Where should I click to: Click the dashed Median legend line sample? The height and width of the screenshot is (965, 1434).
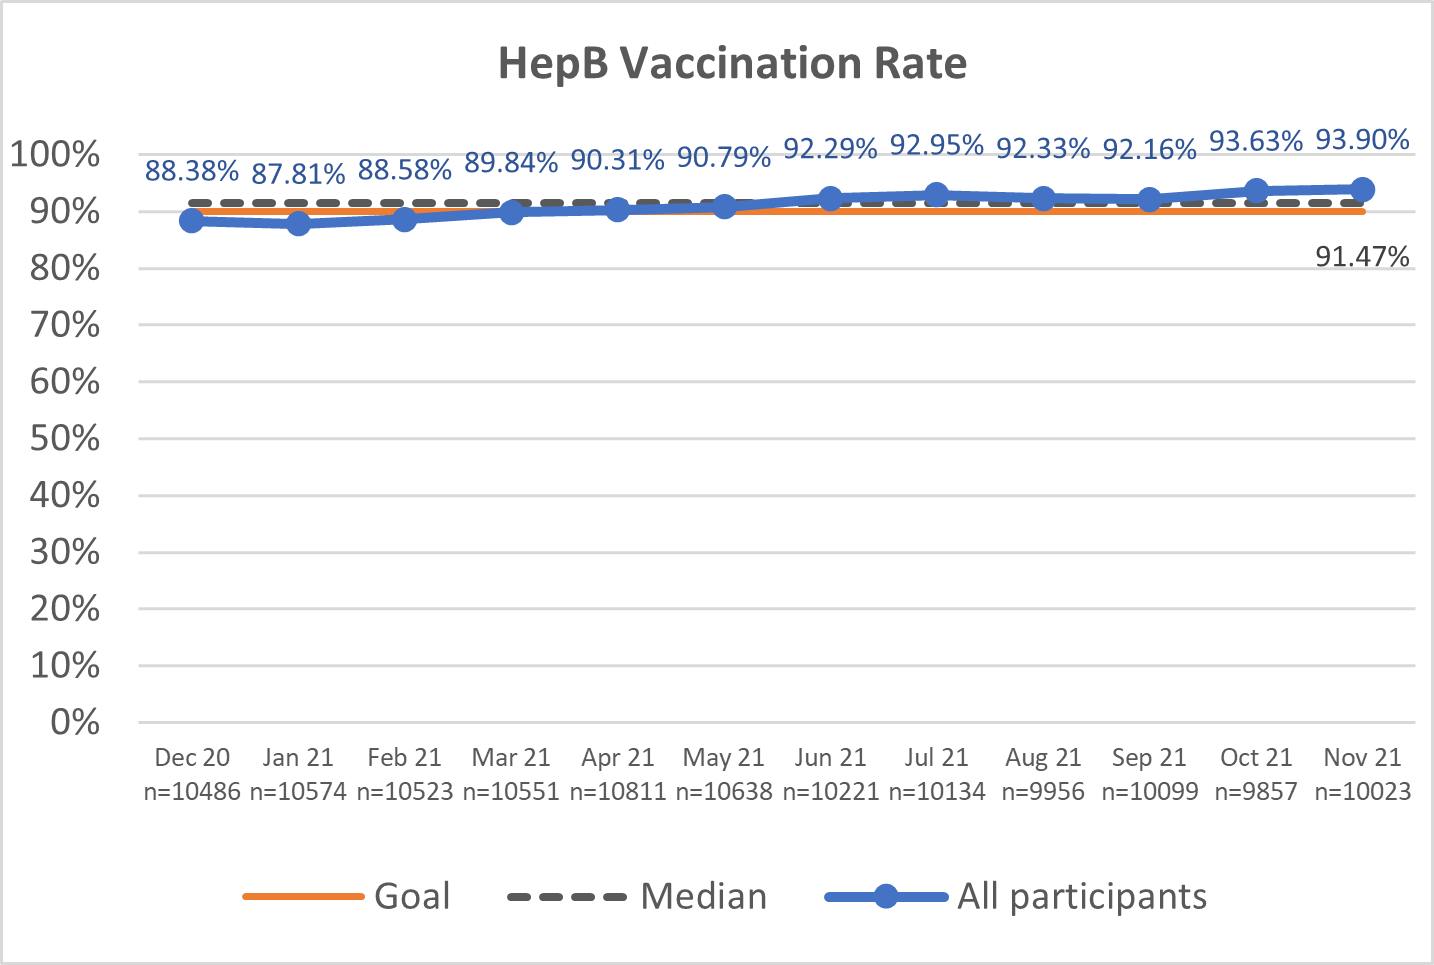click(567, 897)
